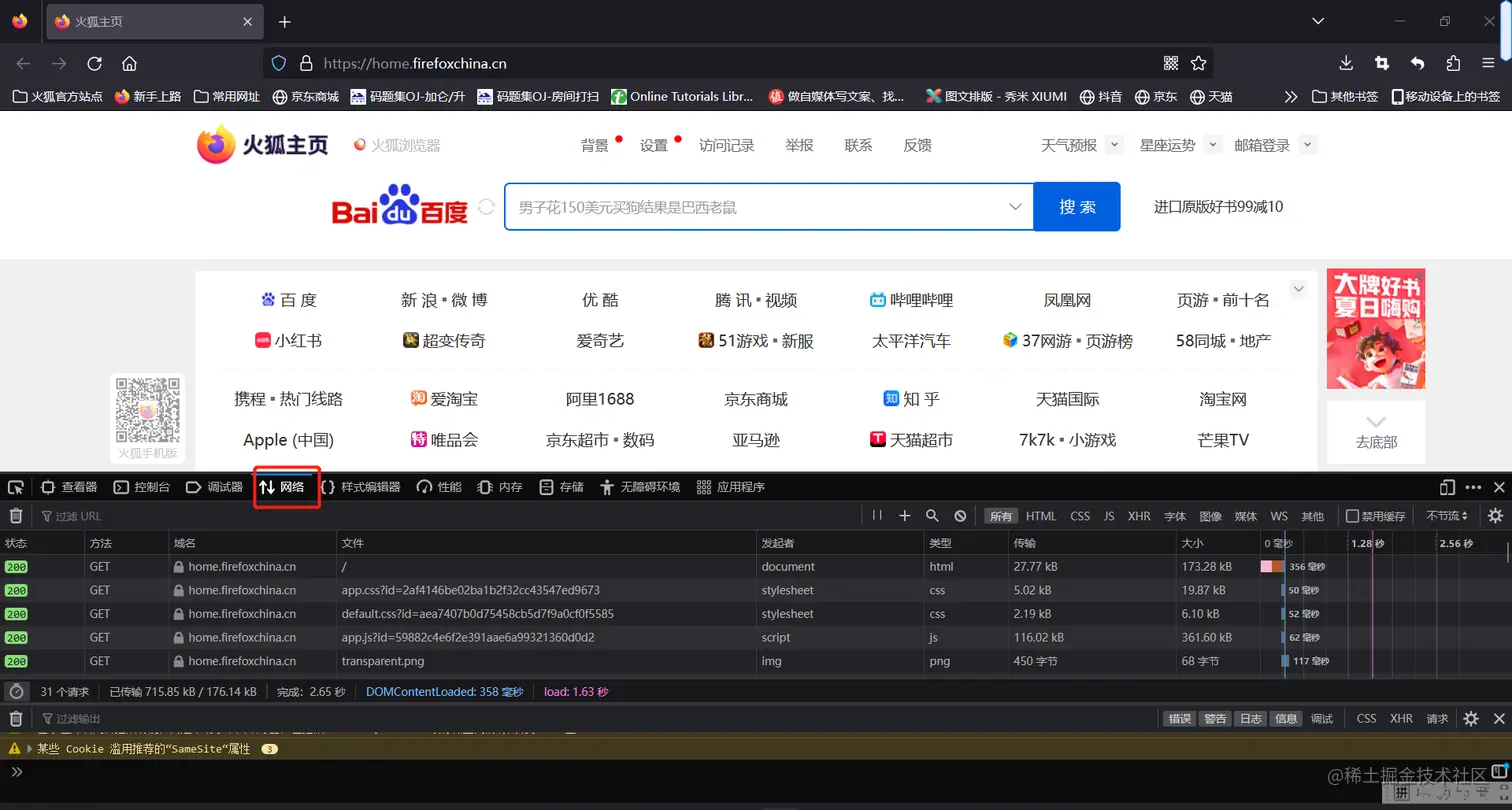Pause network recording in devtools
This screenshot has width=1512, height=810.
877,516
